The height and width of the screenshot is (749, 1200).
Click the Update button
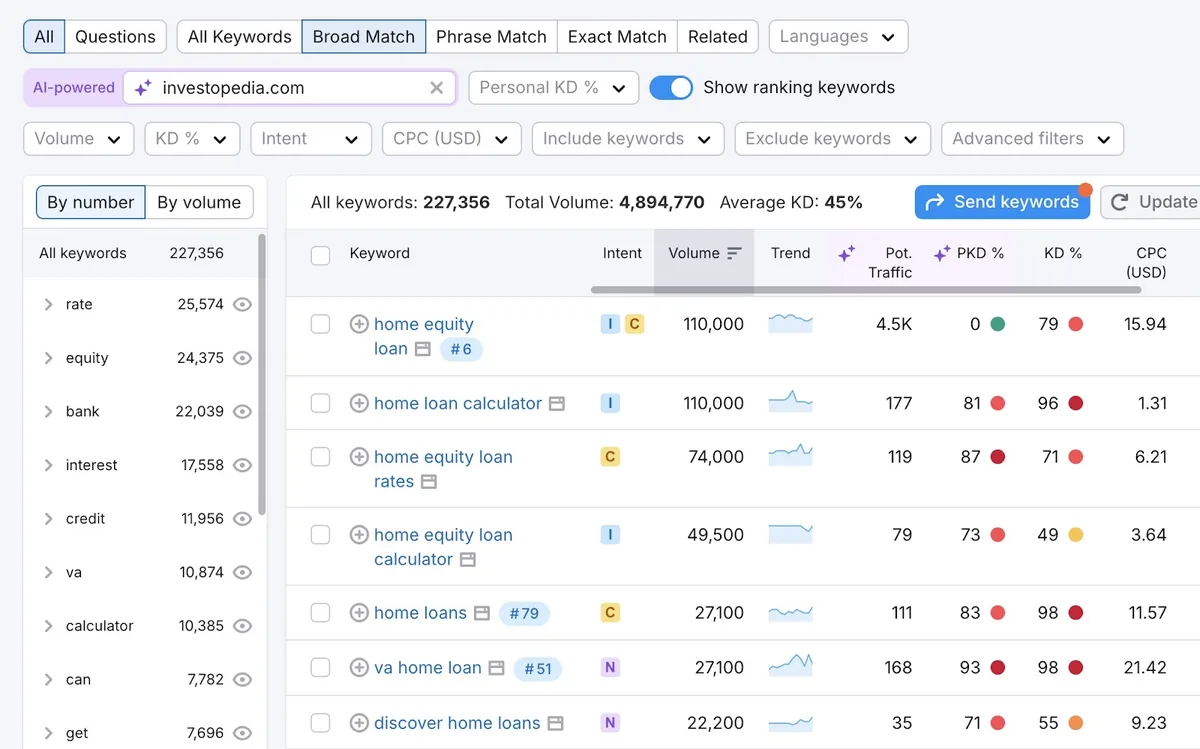point(1152,202)
